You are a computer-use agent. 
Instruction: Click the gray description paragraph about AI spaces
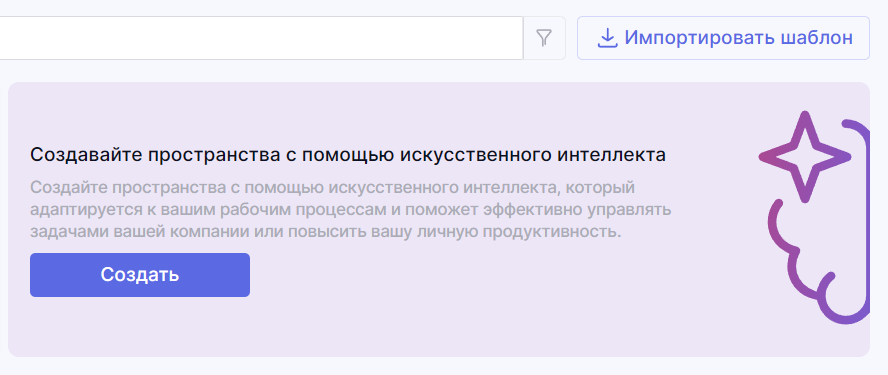pyautogui.click(x=350, y=210)
